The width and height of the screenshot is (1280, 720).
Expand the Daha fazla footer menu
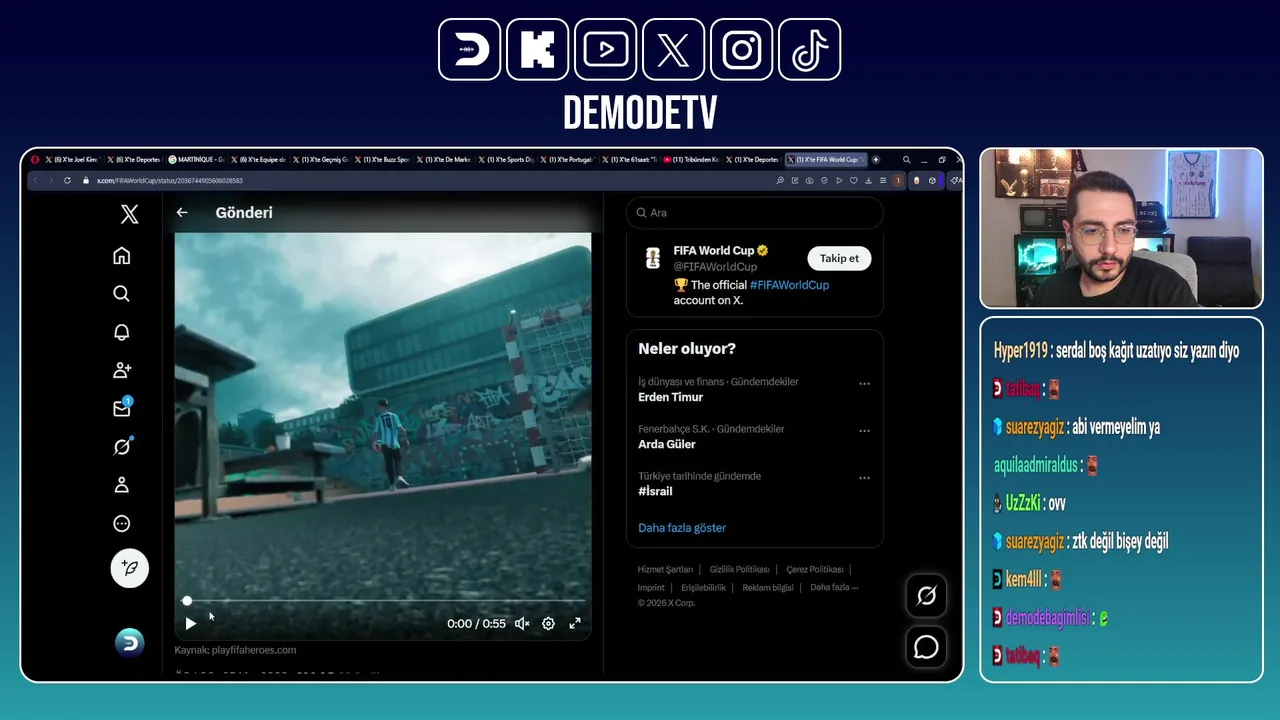point(834,587)
